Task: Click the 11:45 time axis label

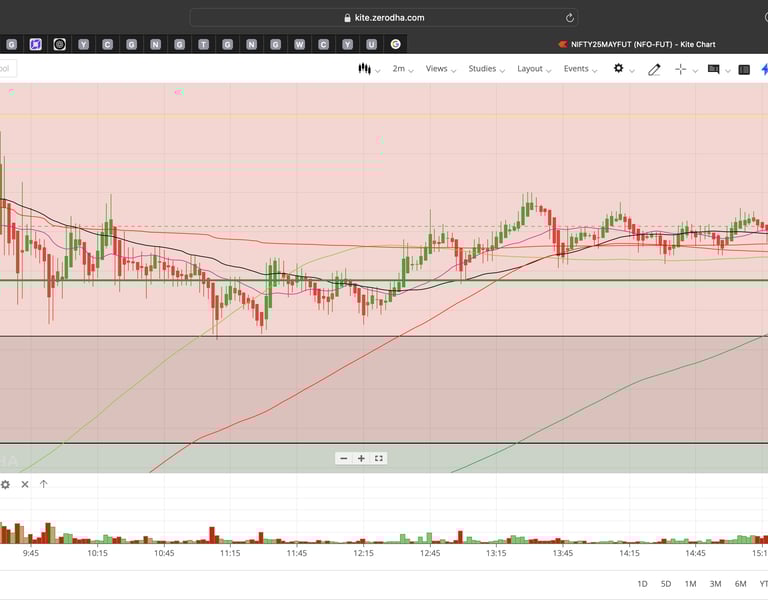Action: [296, 553]
